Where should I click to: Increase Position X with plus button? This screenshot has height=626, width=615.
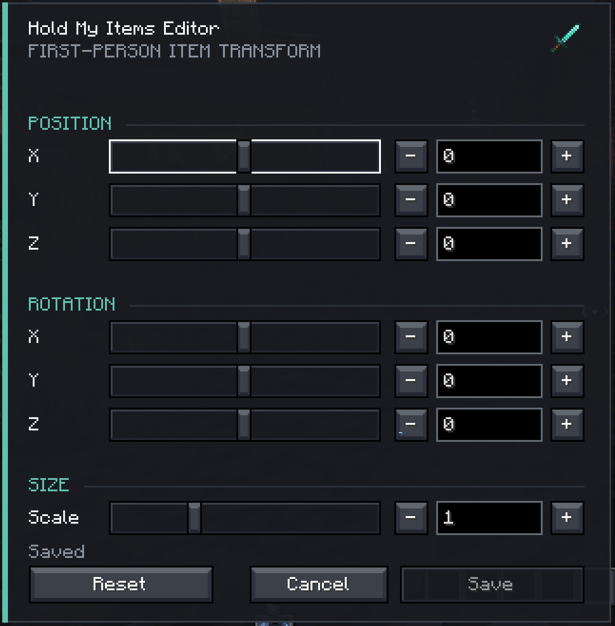pyautogui.click(x=567, y=156)
